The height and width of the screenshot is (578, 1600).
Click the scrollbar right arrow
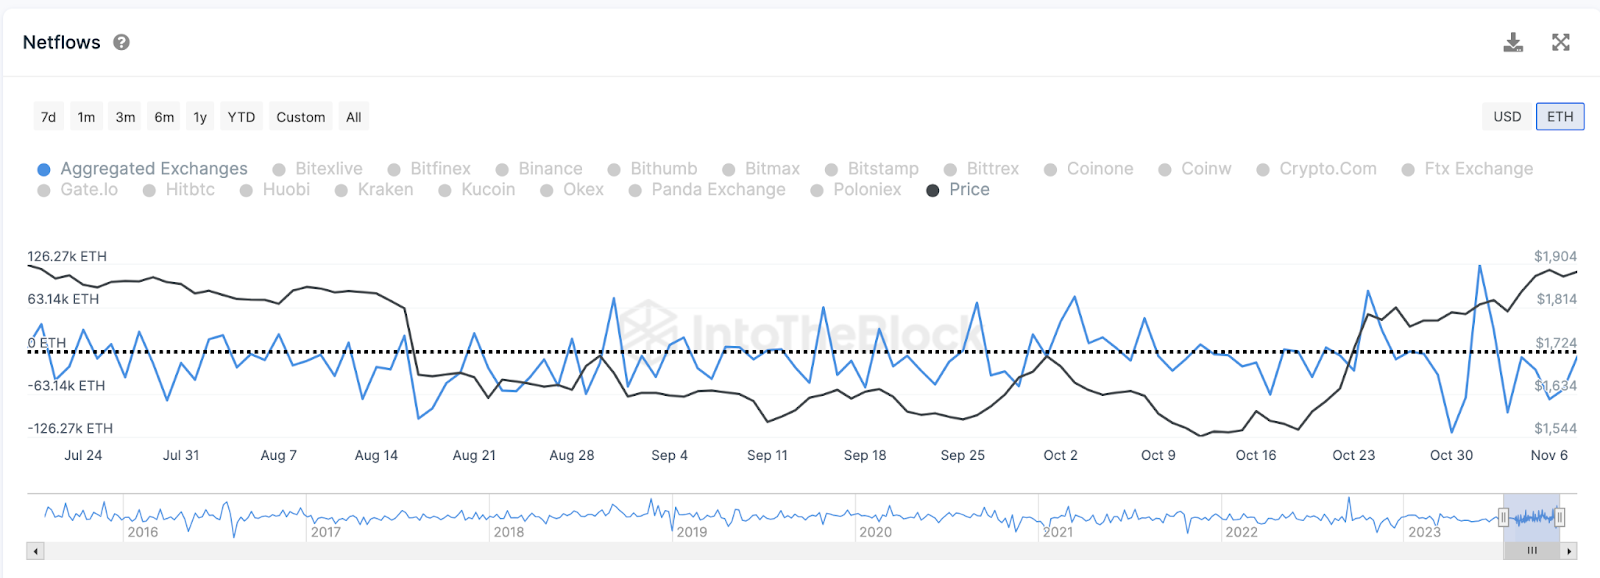[1569, 551]
